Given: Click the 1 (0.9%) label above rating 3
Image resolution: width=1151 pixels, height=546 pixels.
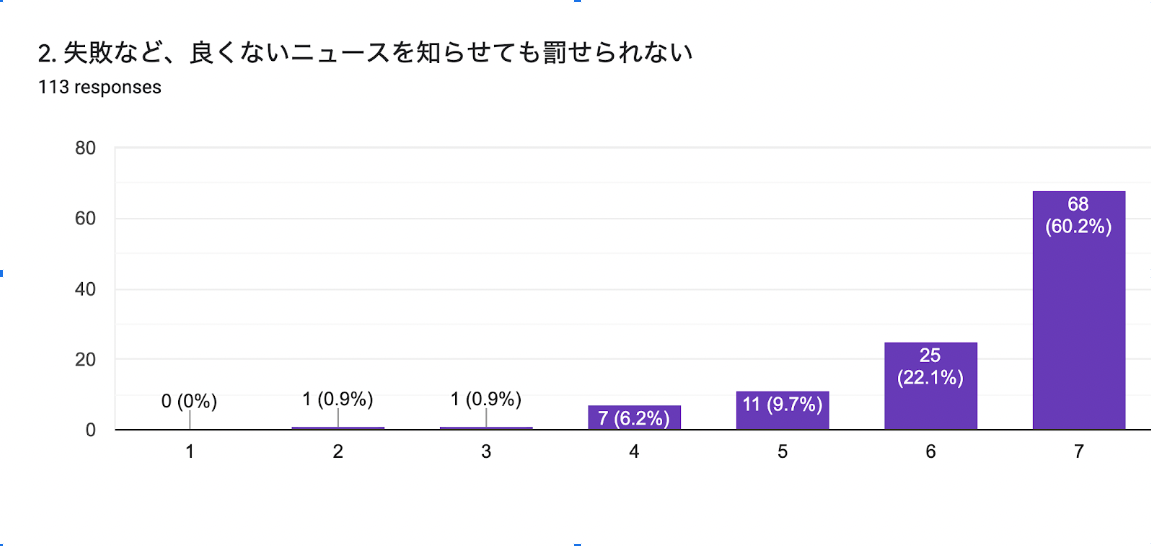Looking at the screenshot, I should [x=486, y=400].
